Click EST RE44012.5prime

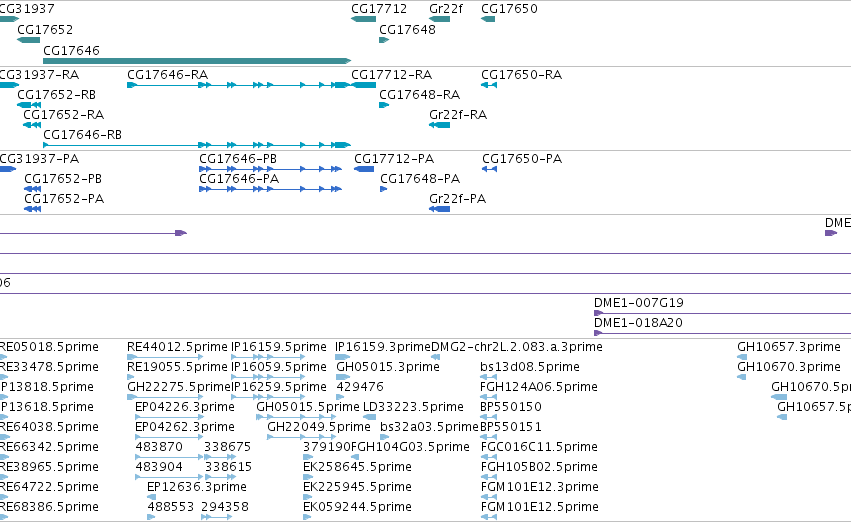point(177,347)
